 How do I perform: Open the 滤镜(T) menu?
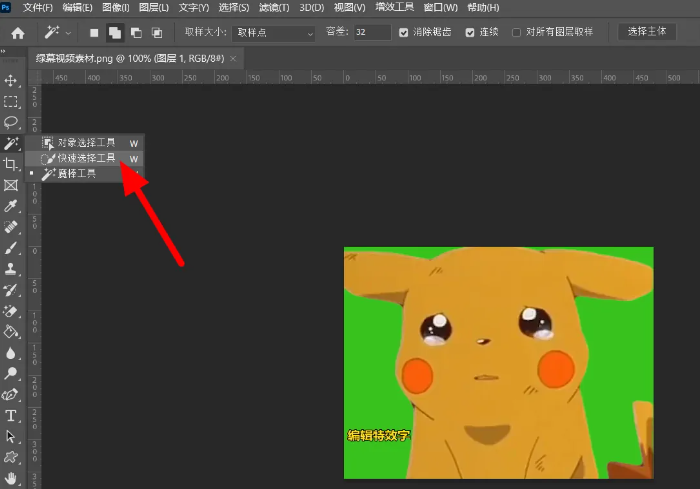pyautogui.click(x=272, y=7)
